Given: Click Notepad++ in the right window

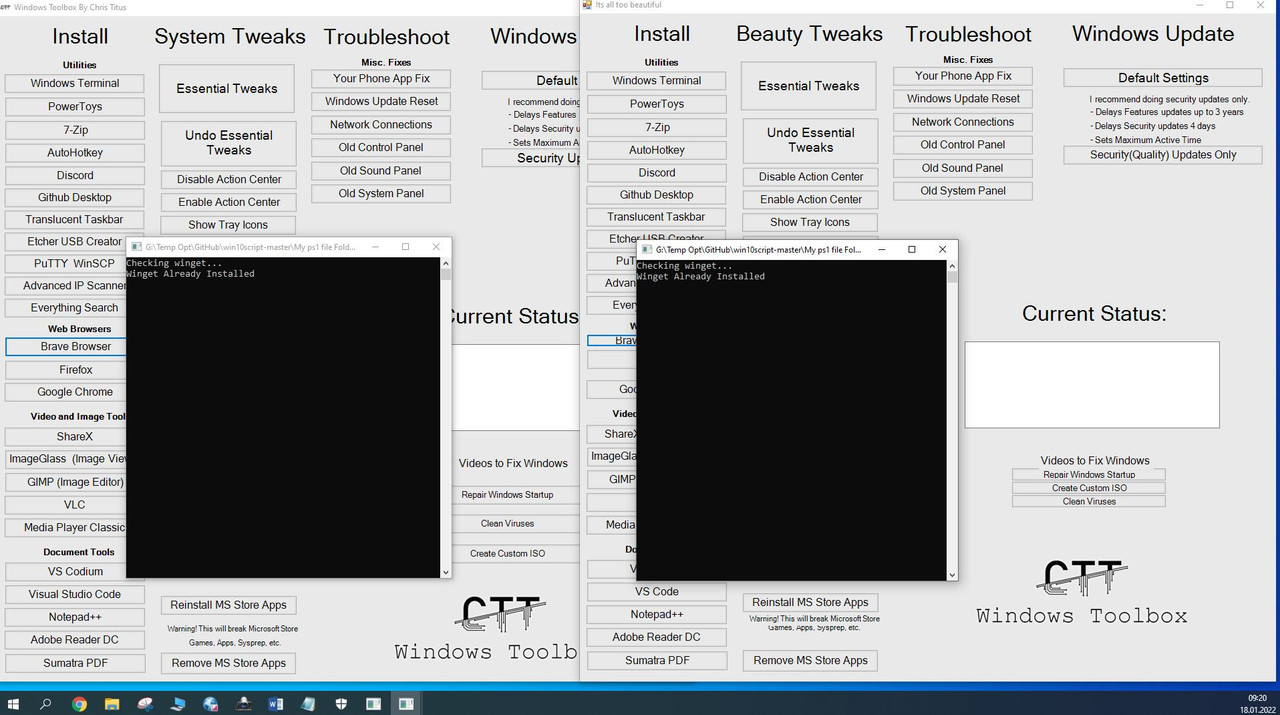Looking at the screenshot, I should pos(657,615).
